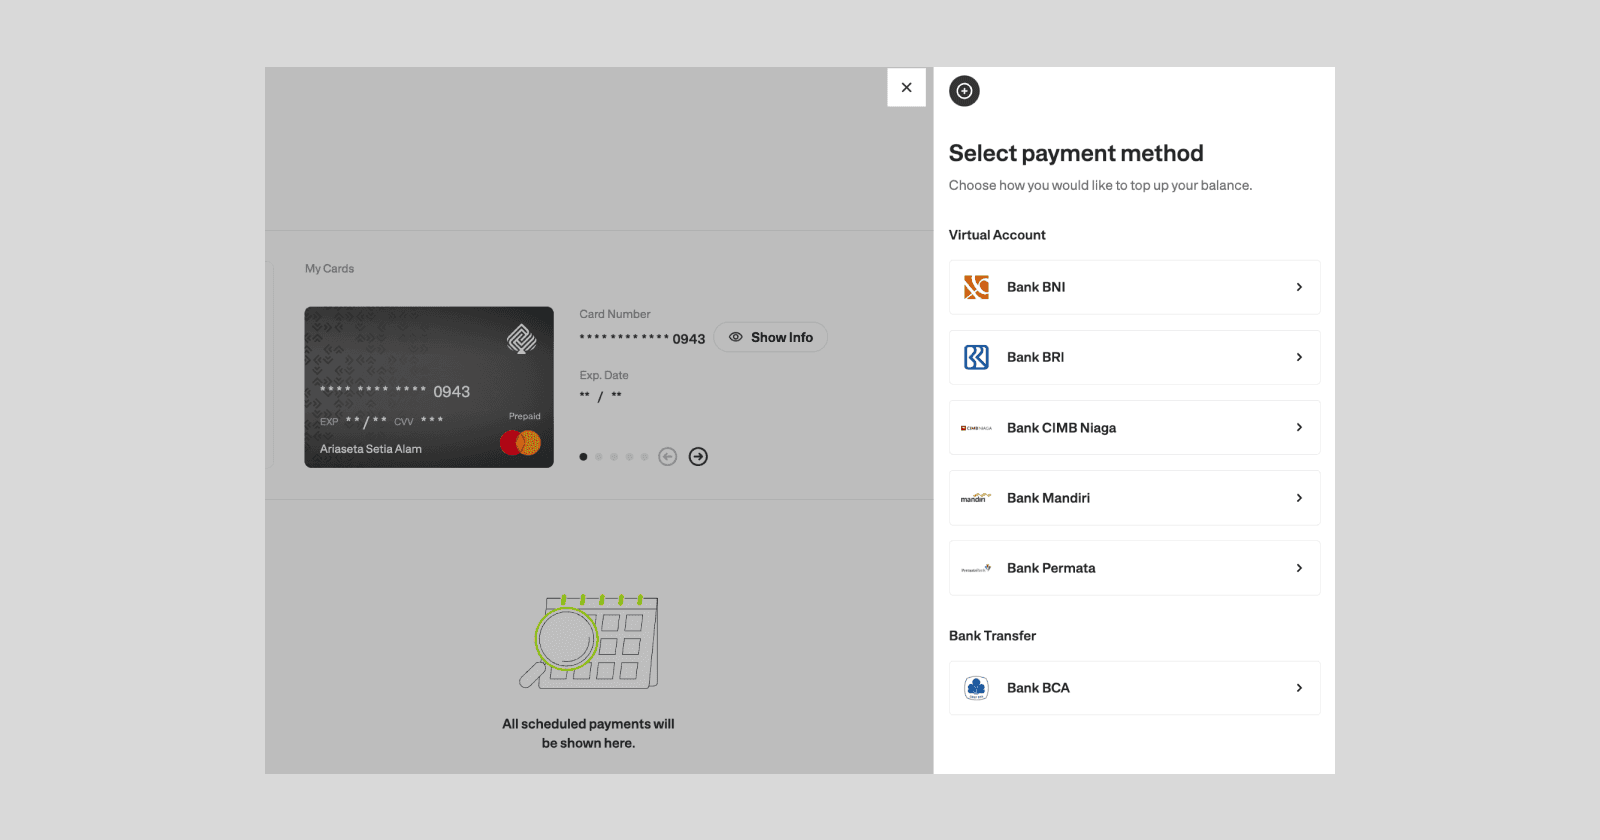Click the CIMB Niaga logo icon
The width and height of the screenshot is (1600, 840).
976,428
